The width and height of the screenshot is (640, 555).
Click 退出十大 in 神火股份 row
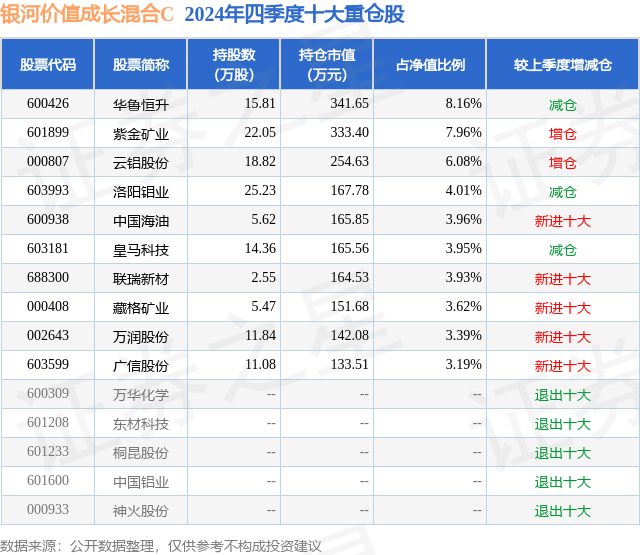(563, 511)
